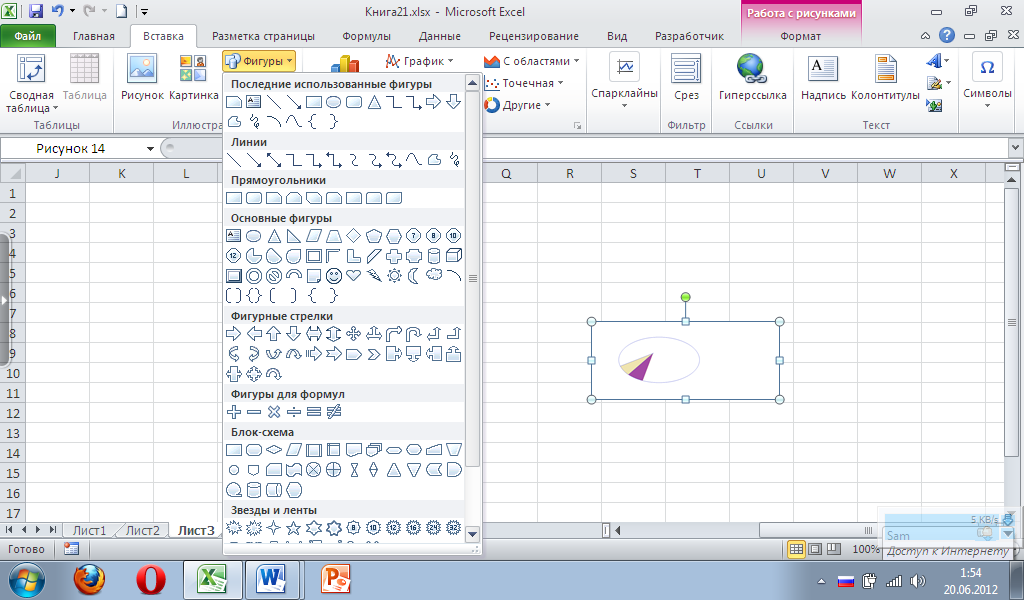Open Other charts (Другие) dropdown
1024x600 pixels.
pos(517,104)
